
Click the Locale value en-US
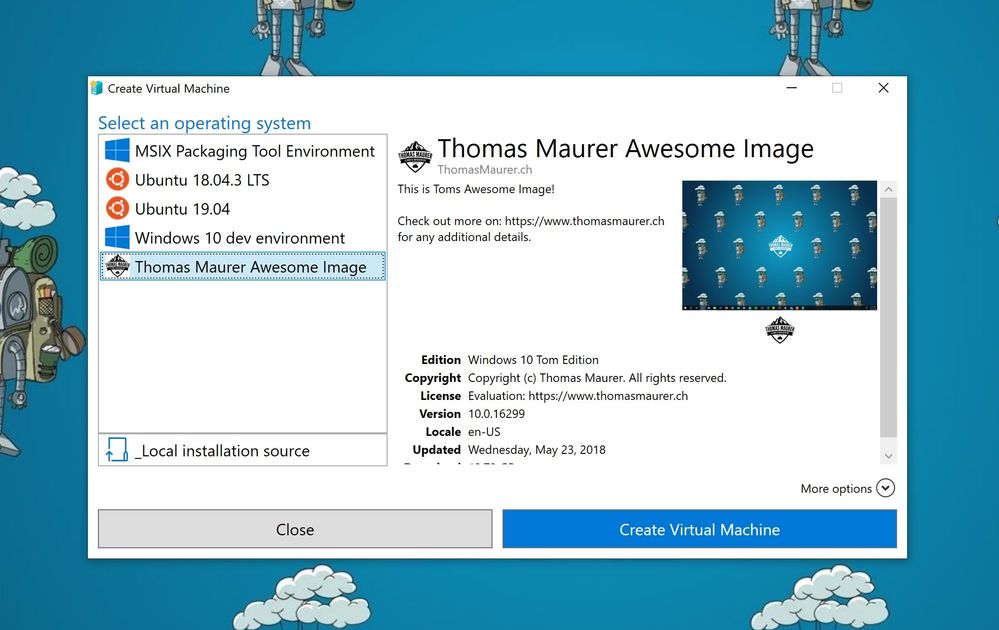pos(484,431)
